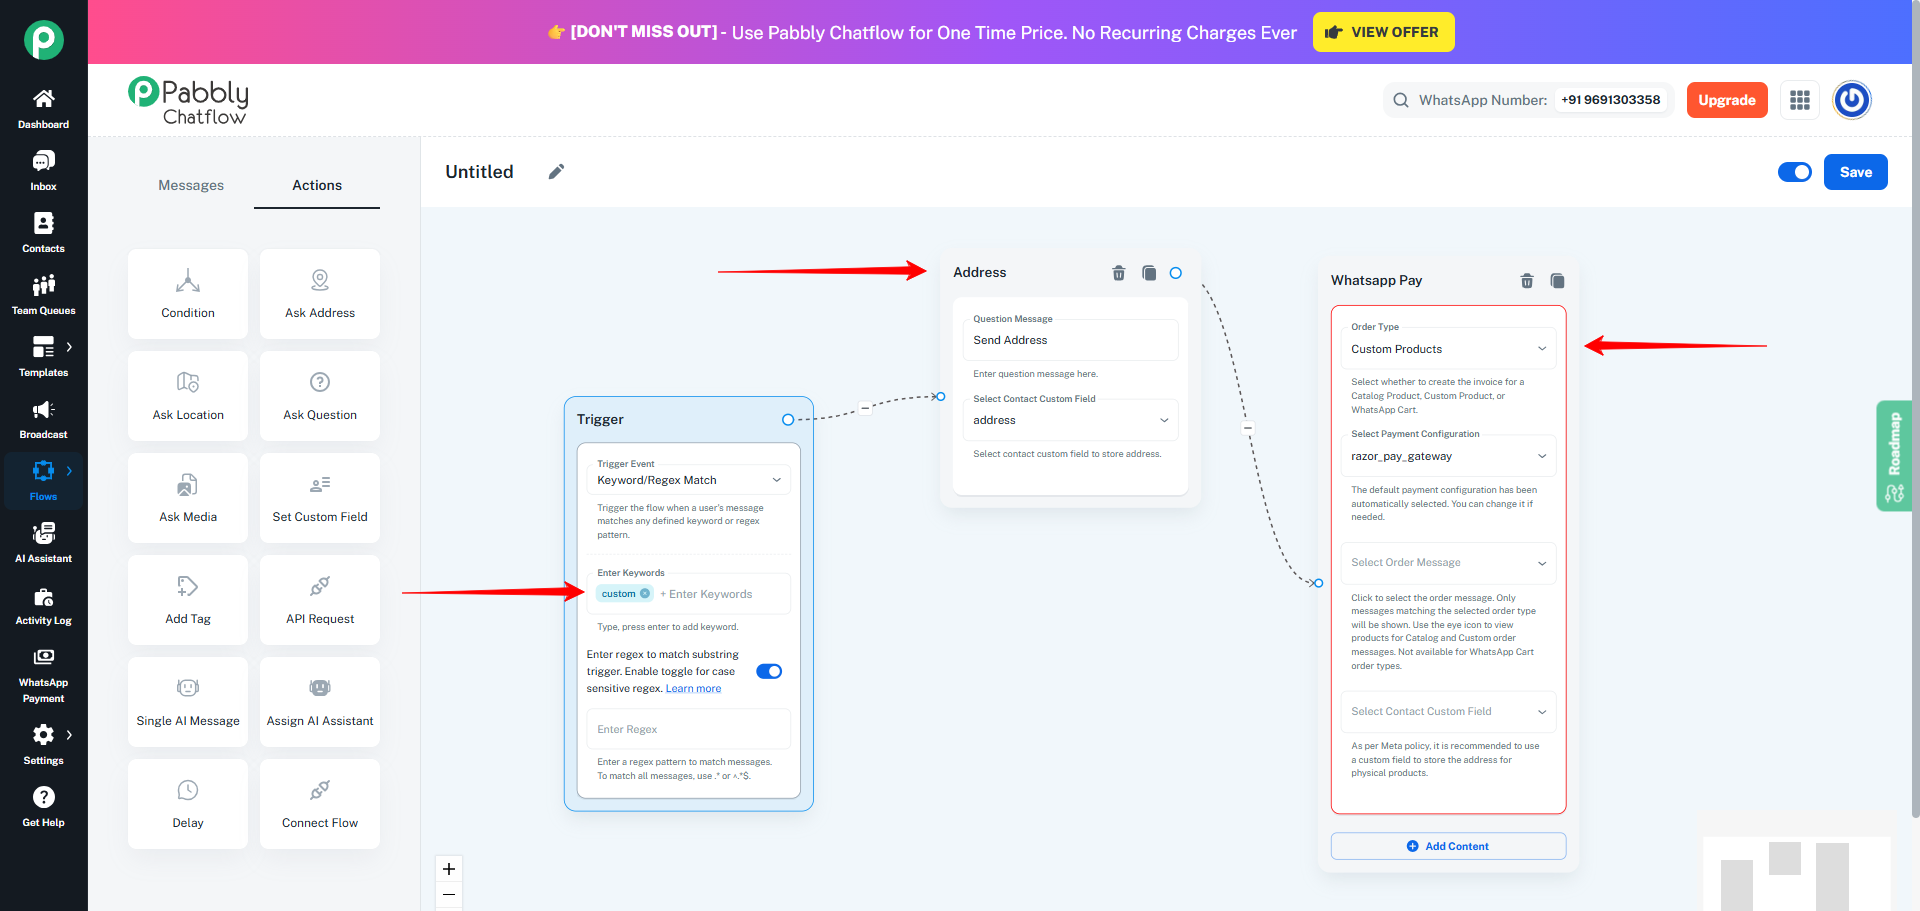This screenshot has height=911, width=1920.
Task: Open Broadcast section
Action: point(43,419)
